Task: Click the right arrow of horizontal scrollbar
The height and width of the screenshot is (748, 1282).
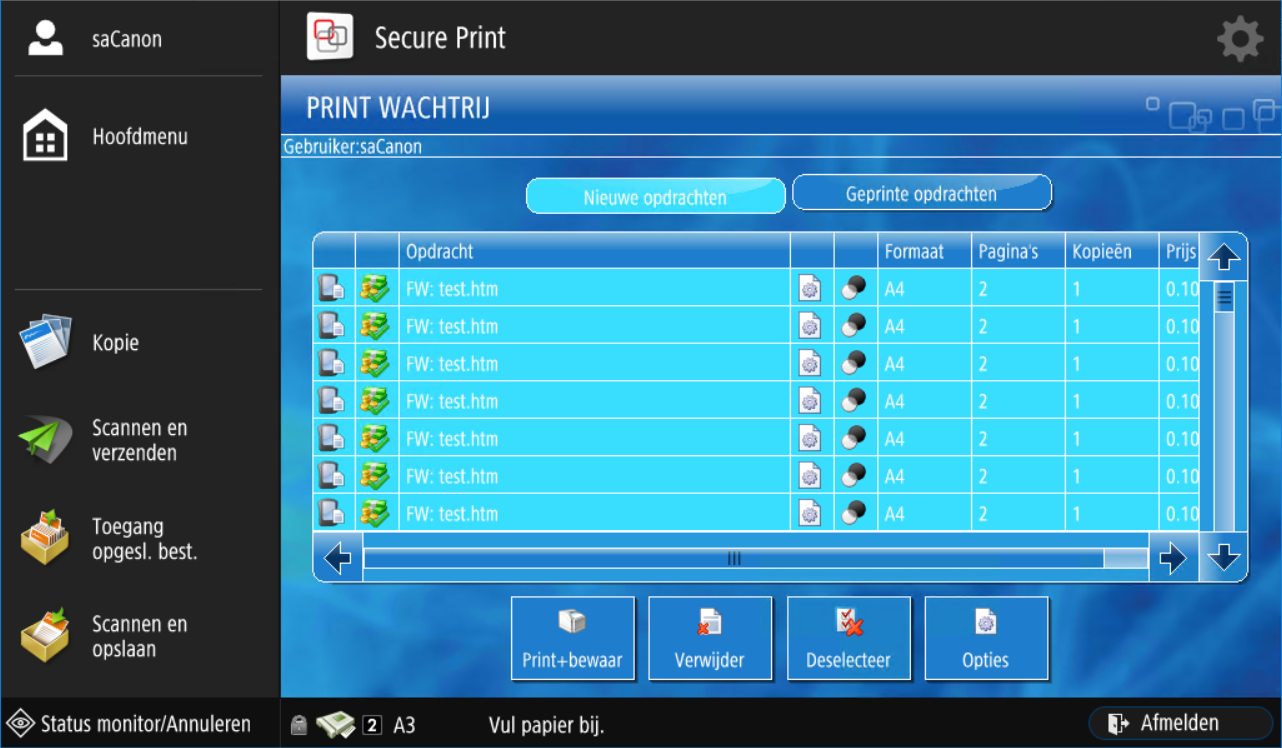Action: (x=1173, y=558)
